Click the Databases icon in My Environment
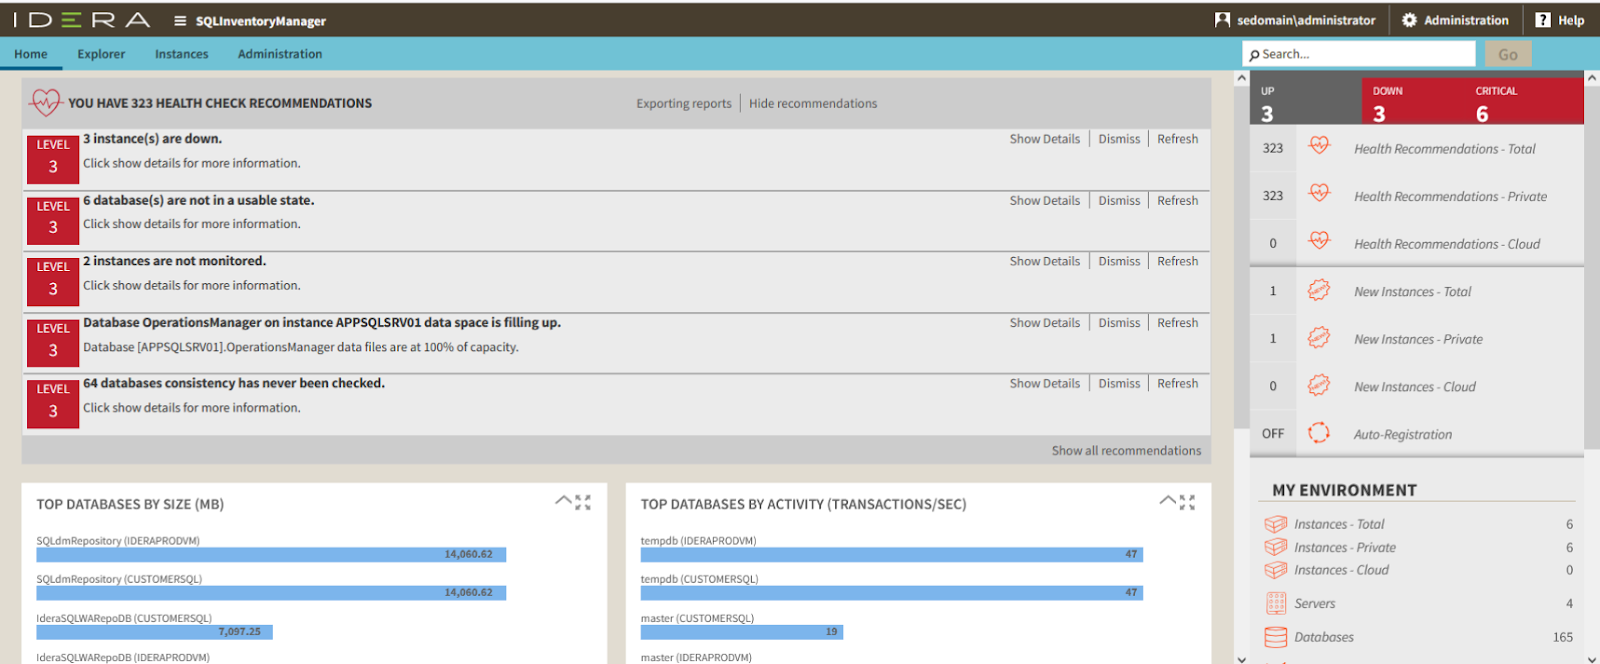 point(1276,637)
